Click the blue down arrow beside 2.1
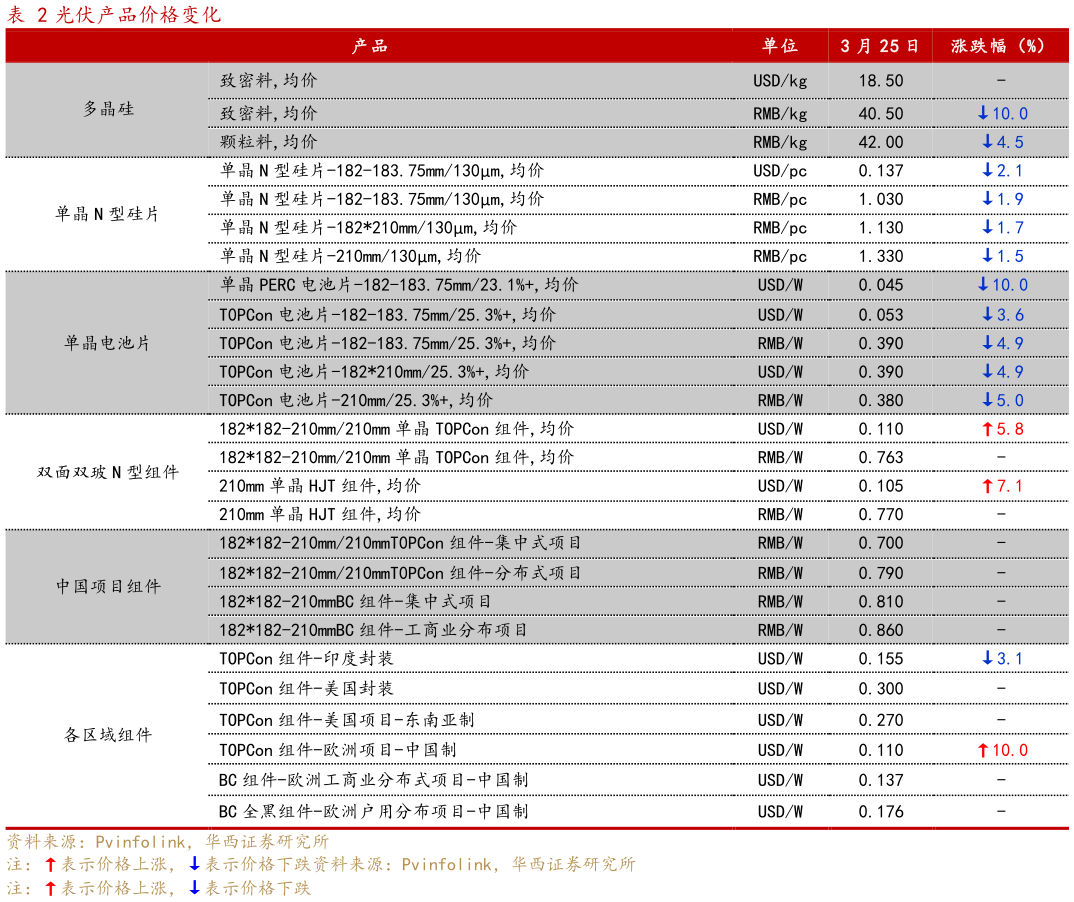This screenshot has width=1074, height=902. (987, 171)
